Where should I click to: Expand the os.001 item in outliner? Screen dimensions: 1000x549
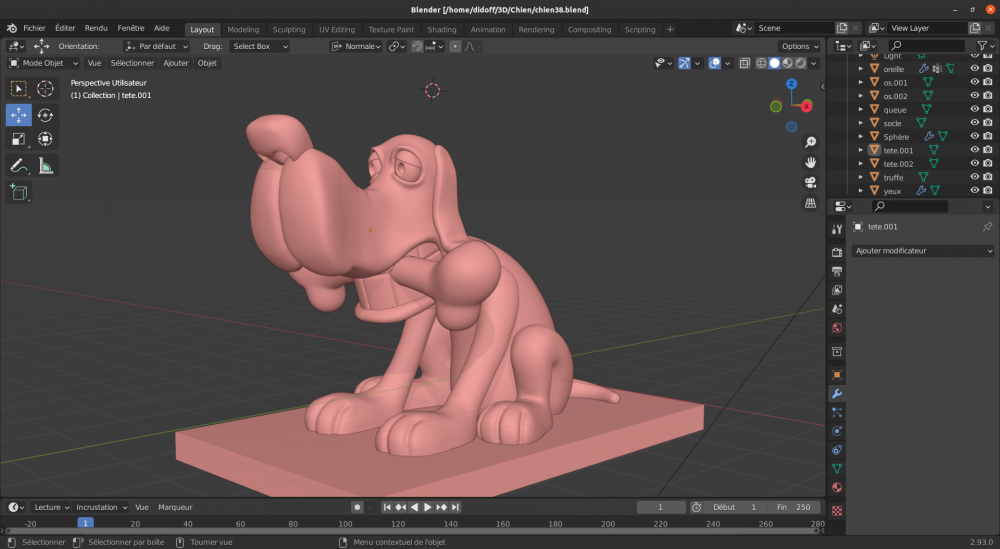(860, 82)
